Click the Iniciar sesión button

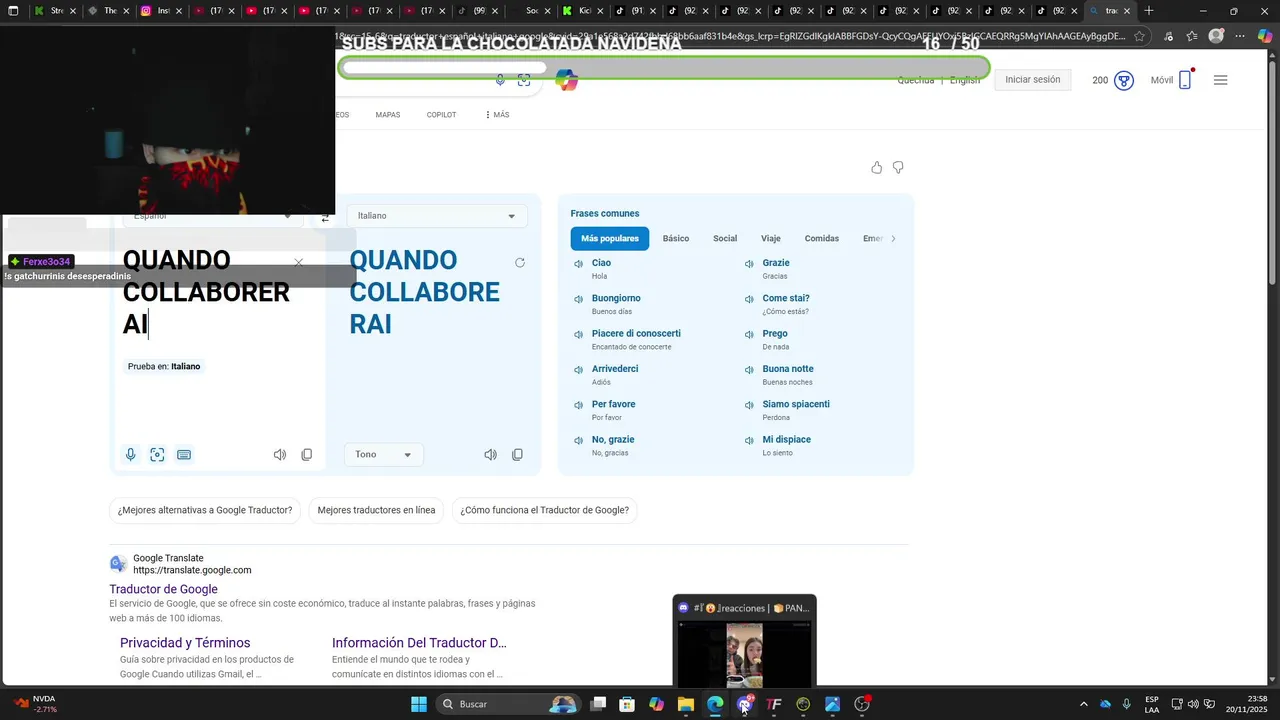click(1033, 80)
